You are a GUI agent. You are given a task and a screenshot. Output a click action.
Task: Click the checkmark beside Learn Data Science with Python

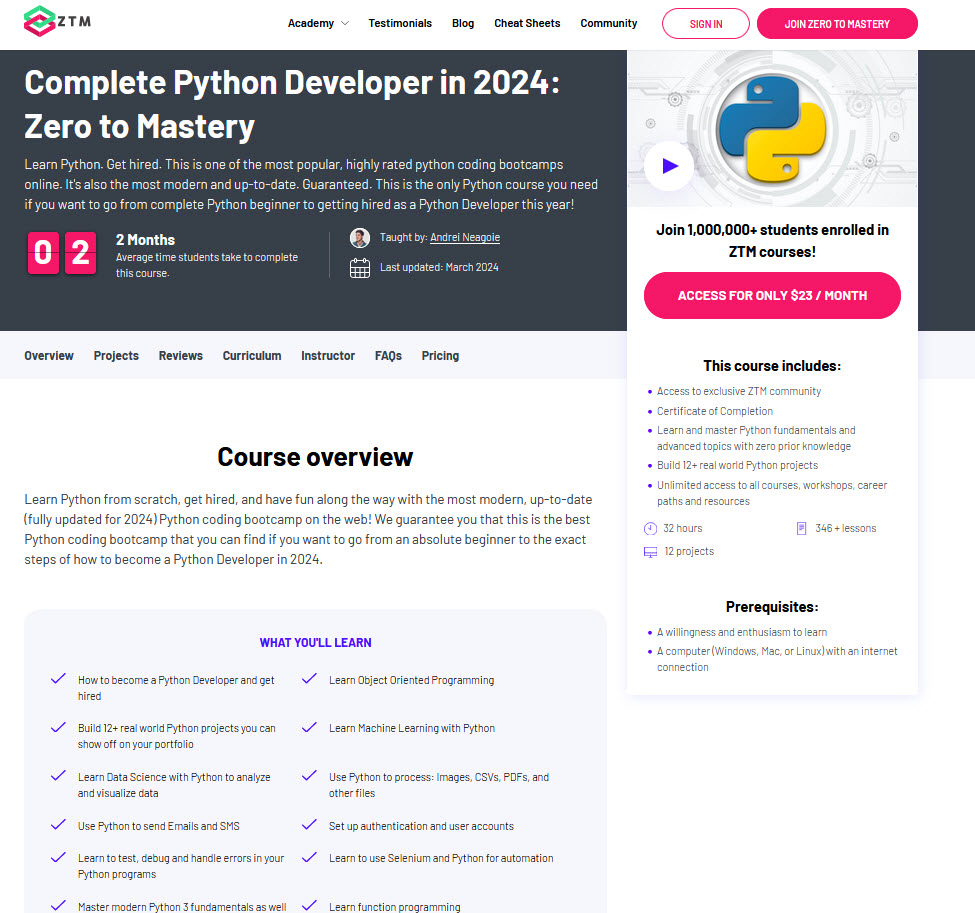tap(58, 776)
